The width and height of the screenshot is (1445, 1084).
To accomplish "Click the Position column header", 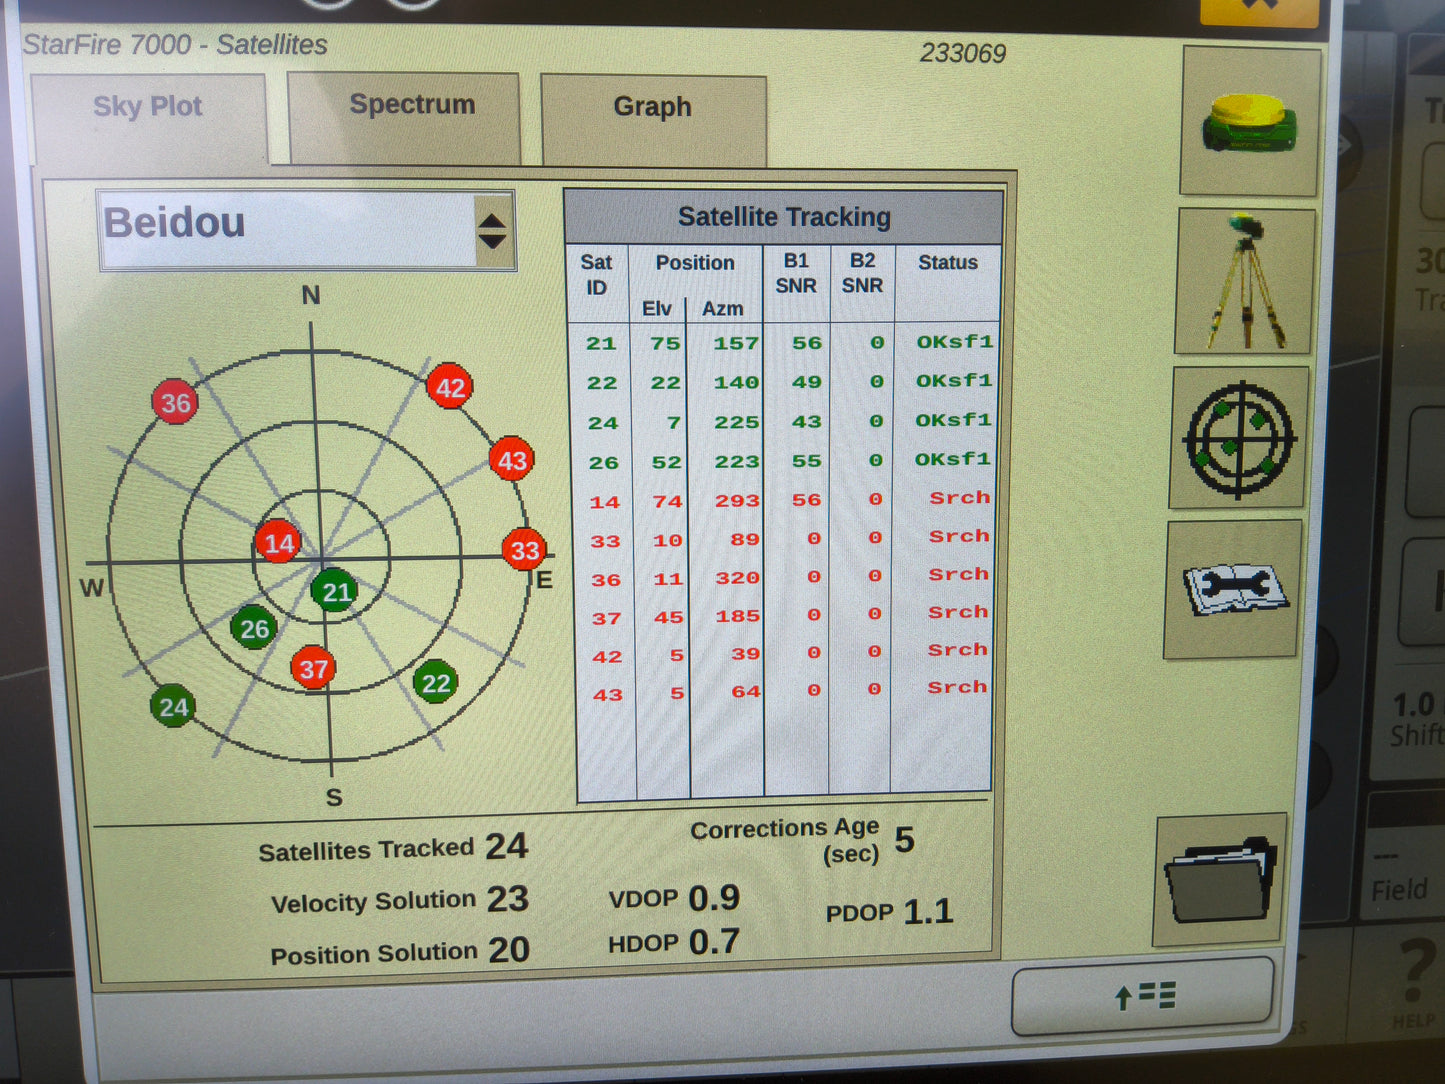I will click(x=695, y=263).
